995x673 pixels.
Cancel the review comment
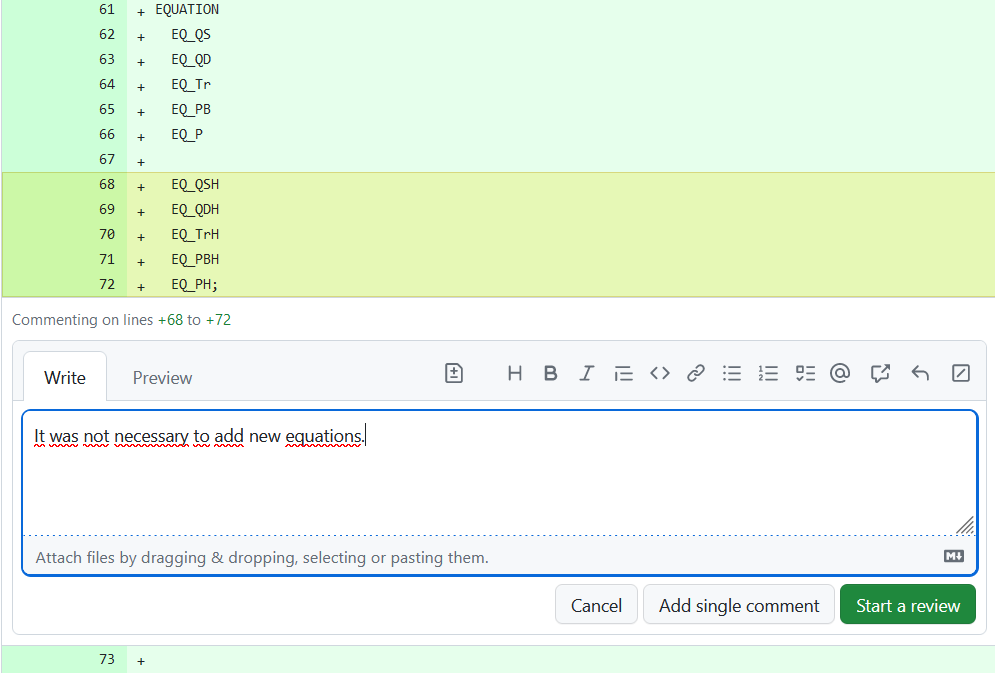[596, 605]
